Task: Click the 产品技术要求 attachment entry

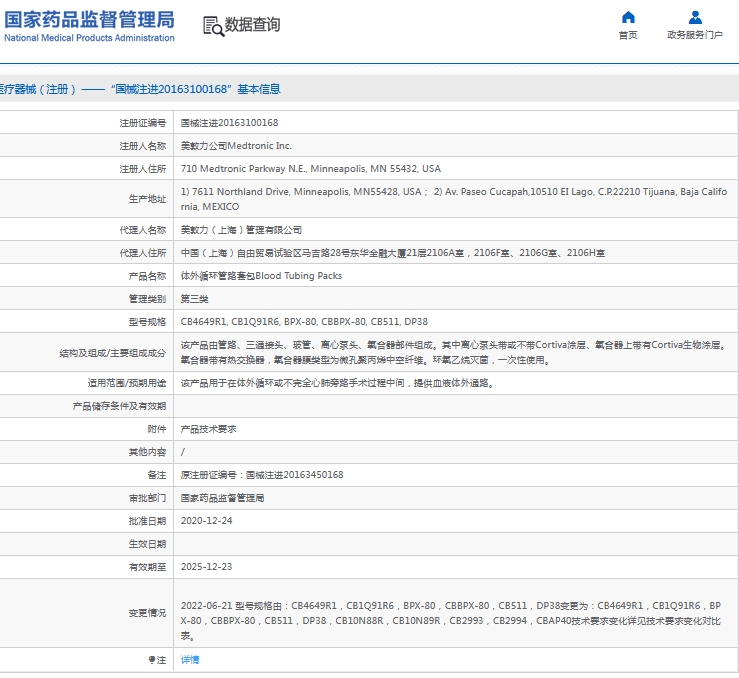Action: [208, 428]
